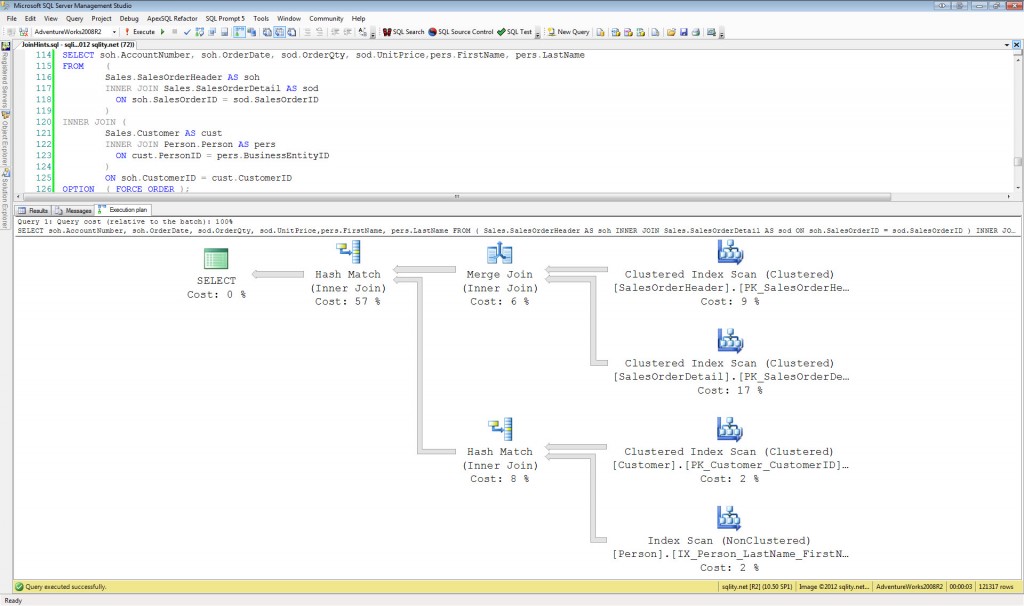Select the Merge Join operator icon
The image size is (1024, 606).
(499, 254)
